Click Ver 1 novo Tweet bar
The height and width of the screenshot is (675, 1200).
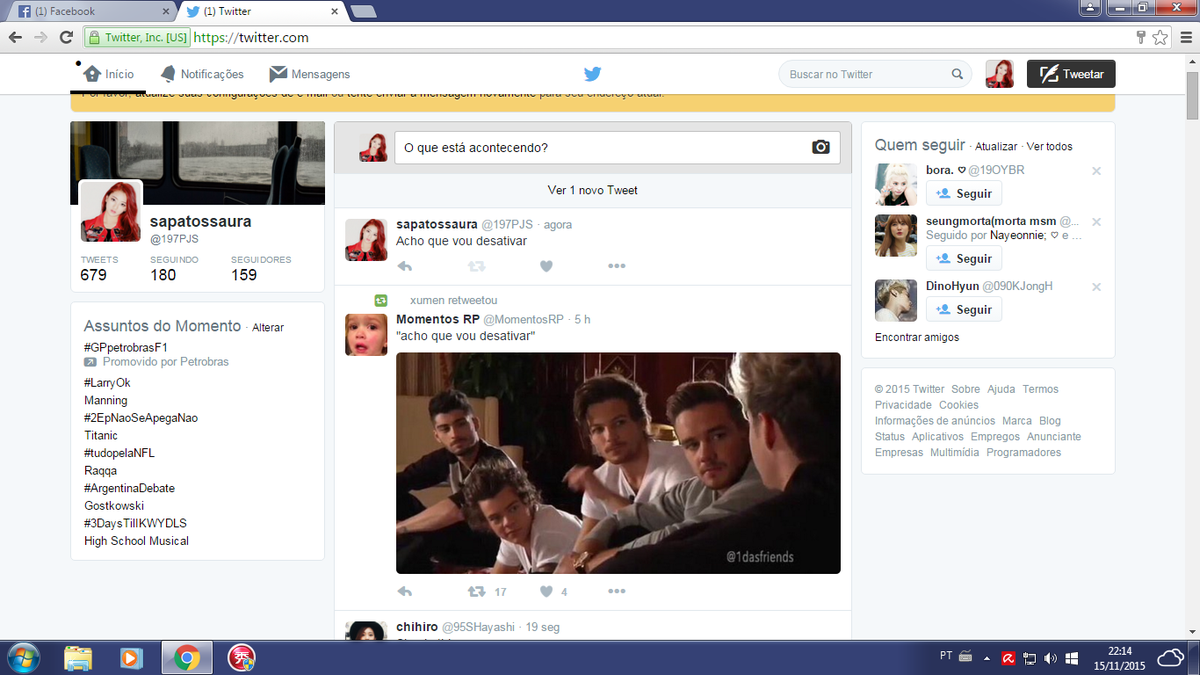coord(592,190)
